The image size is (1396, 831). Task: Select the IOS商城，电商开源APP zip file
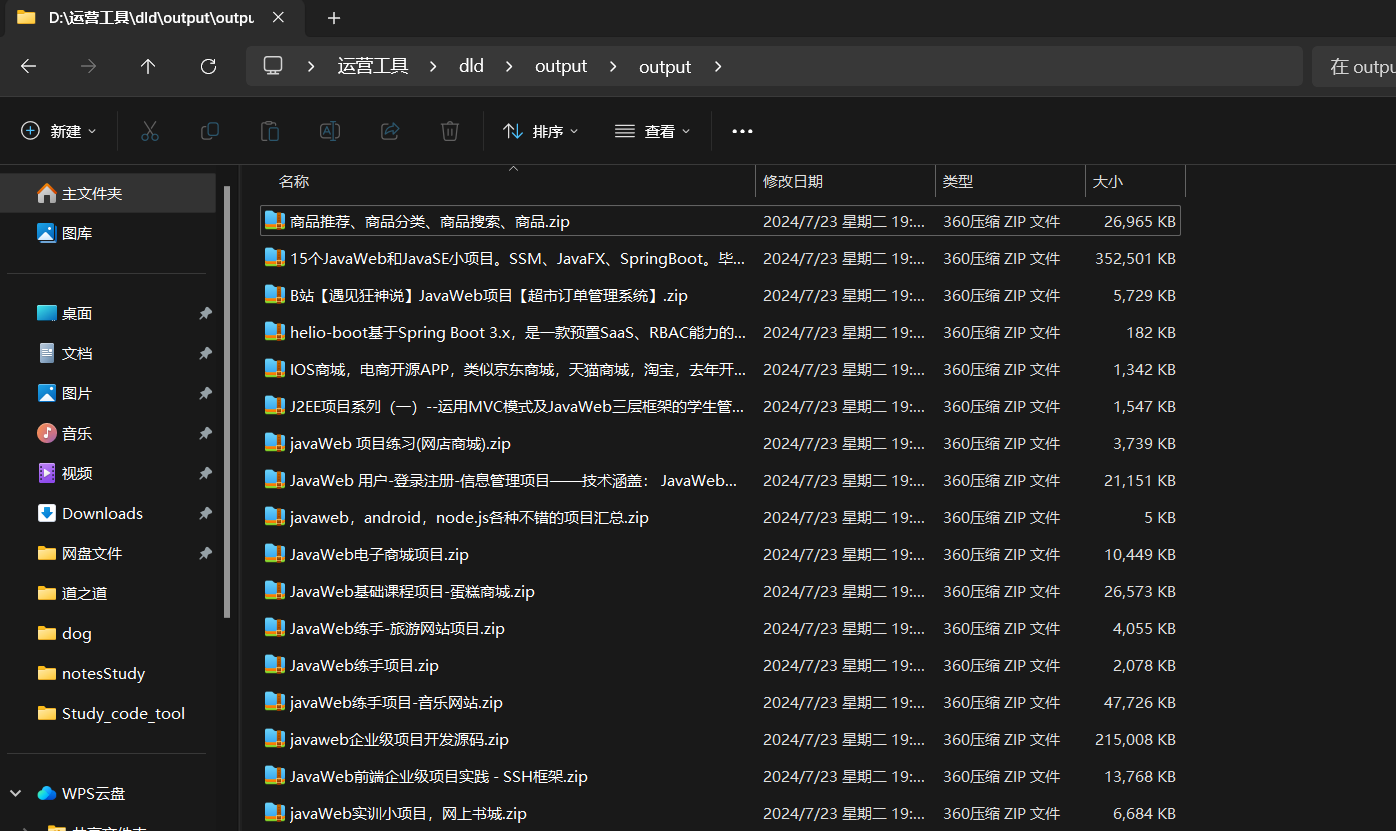(x=720, y=369)
